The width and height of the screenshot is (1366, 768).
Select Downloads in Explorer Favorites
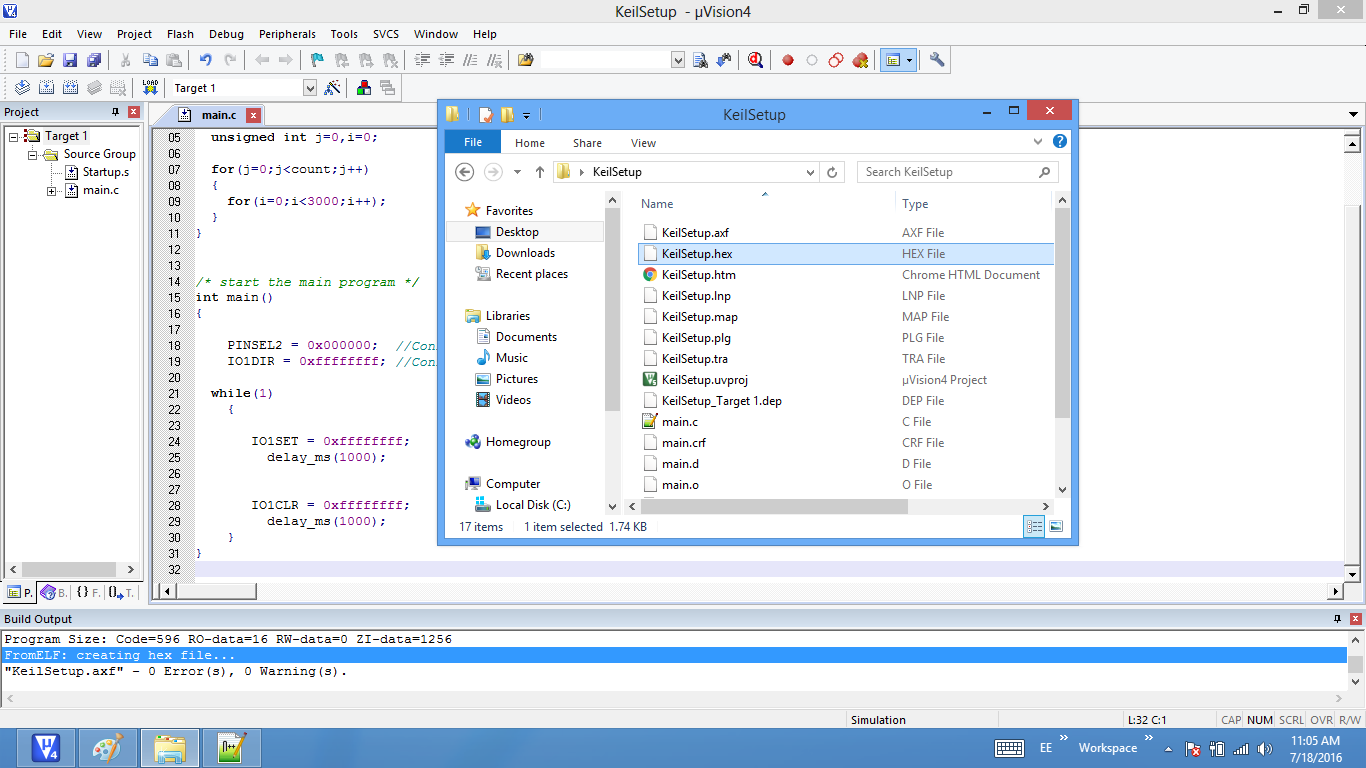point(525,253)
